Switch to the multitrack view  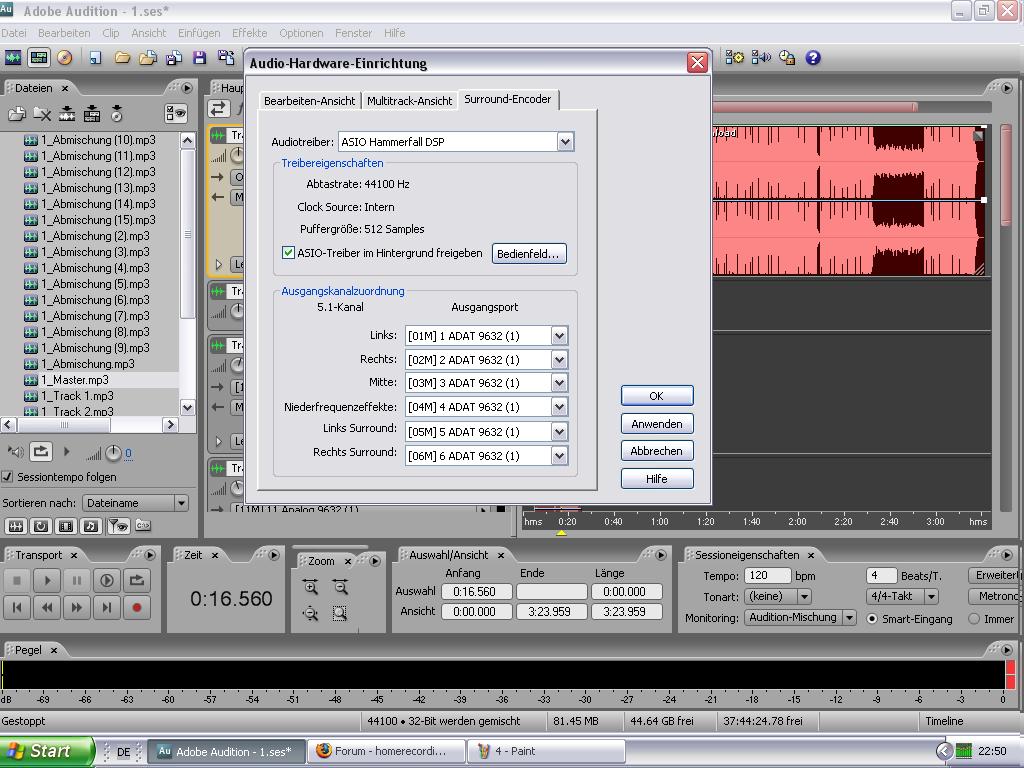point(39,58)
